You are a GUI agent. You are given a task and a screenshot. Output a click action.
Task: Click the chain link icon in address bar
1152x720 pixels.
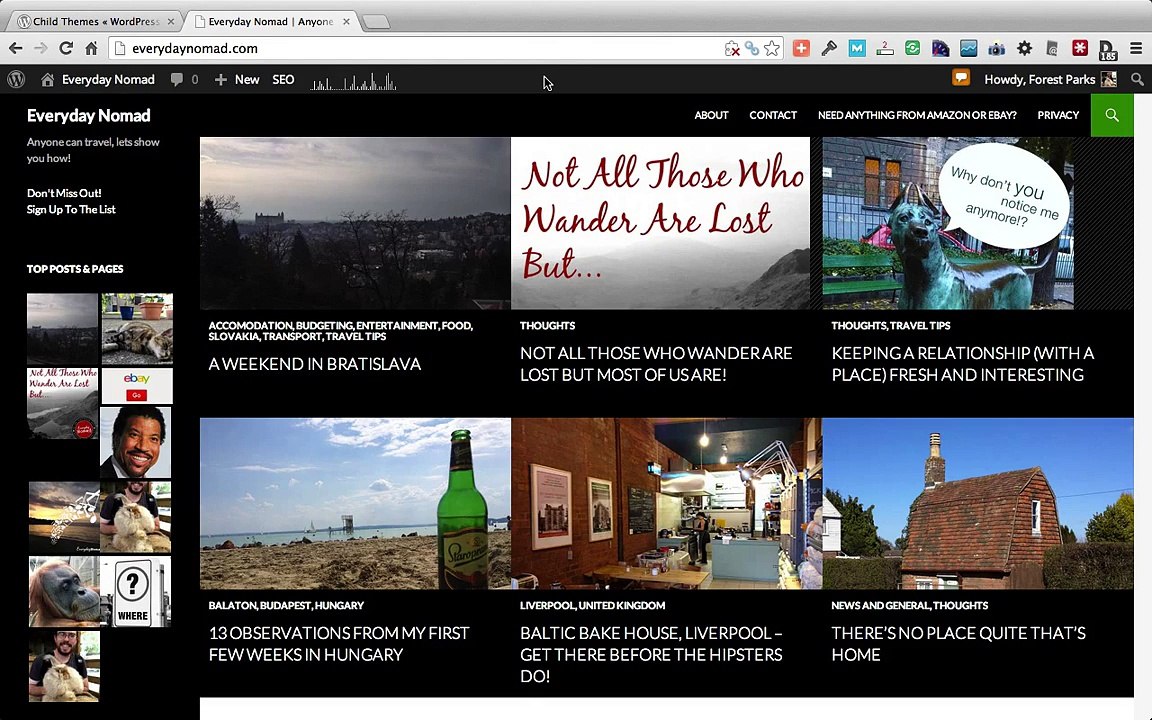pos(752,48)
